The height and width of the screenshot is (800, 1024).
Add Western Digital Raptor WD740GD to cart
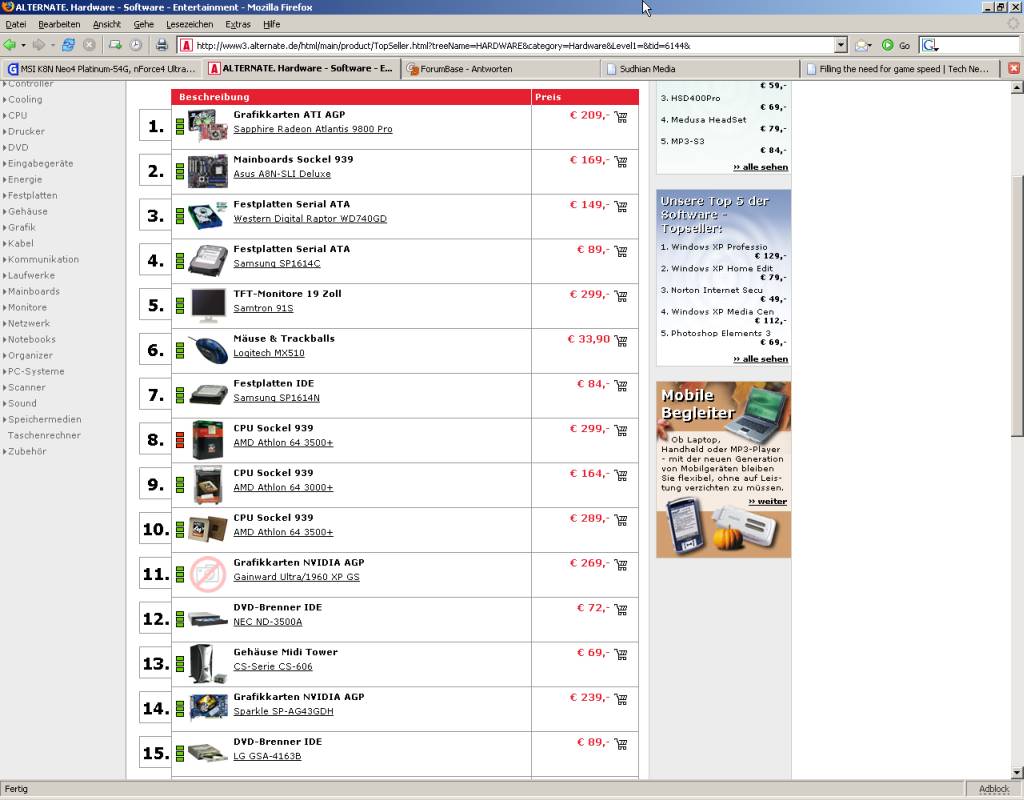point(620,206)
